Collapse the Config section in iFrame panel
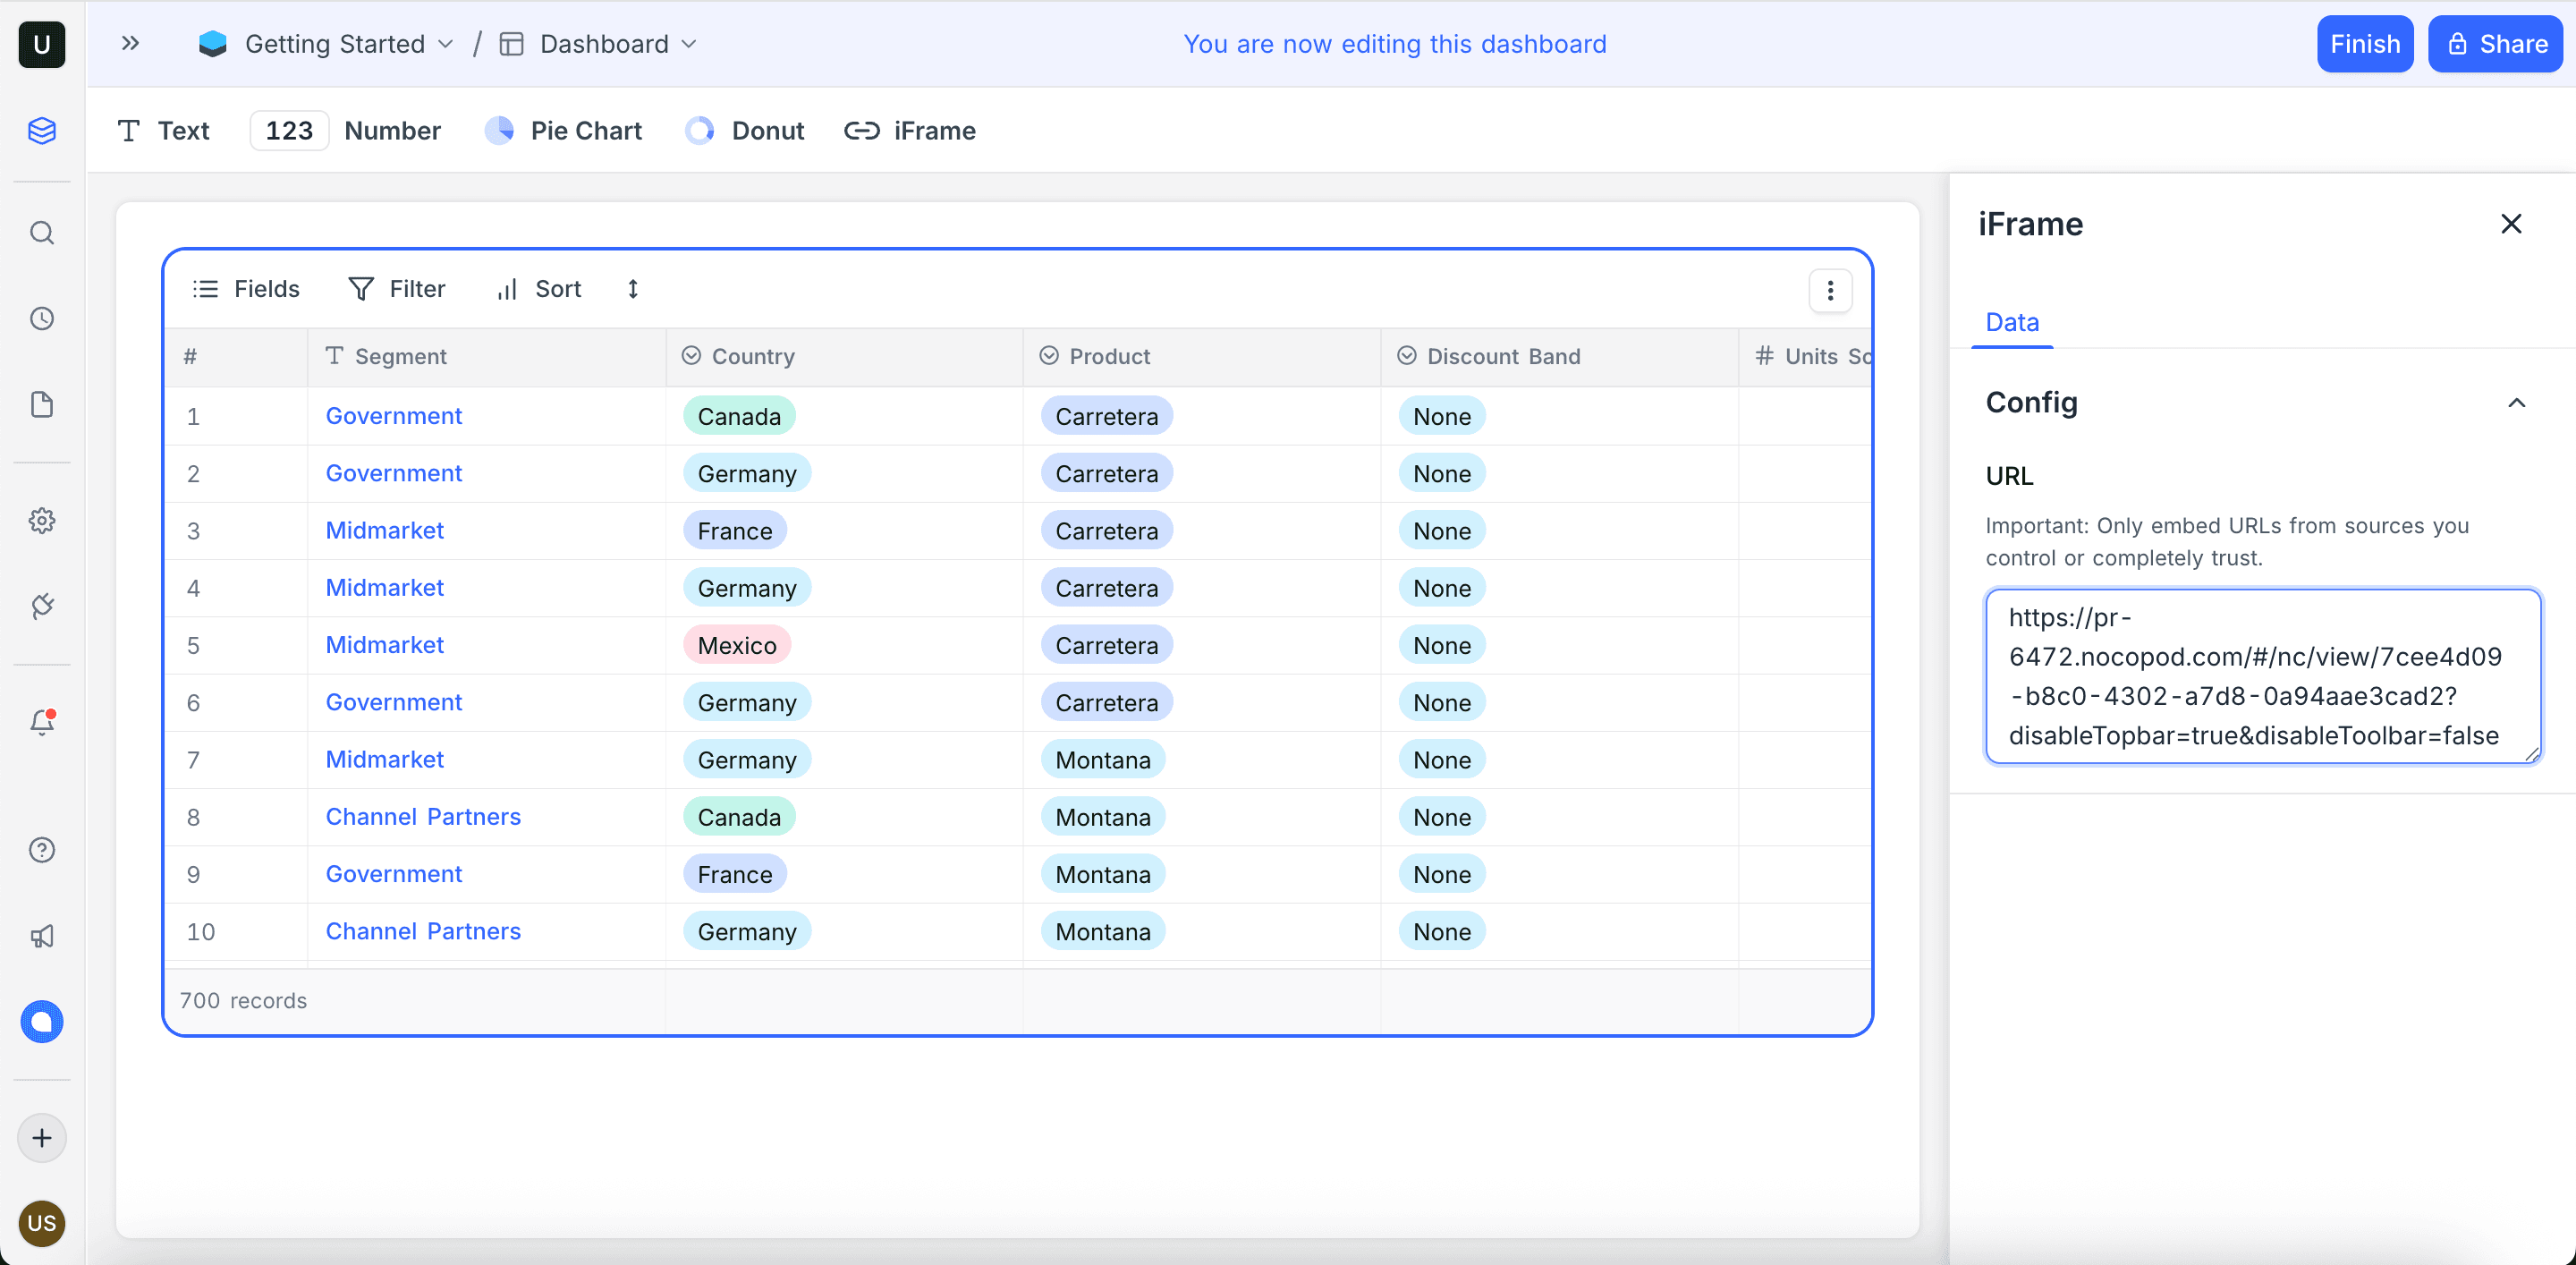Image resolution: width=2576 pixels, height=1265 pixels. (2518, 403)
